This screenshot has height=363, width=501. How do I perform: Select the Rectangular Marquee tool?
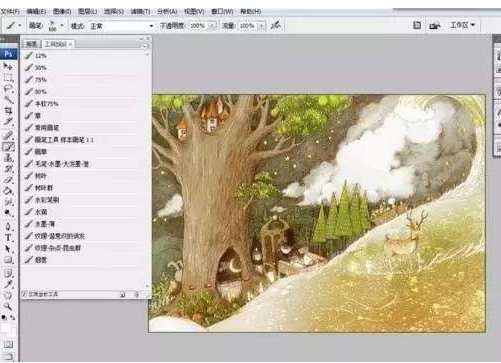click(x=8, y=78)
